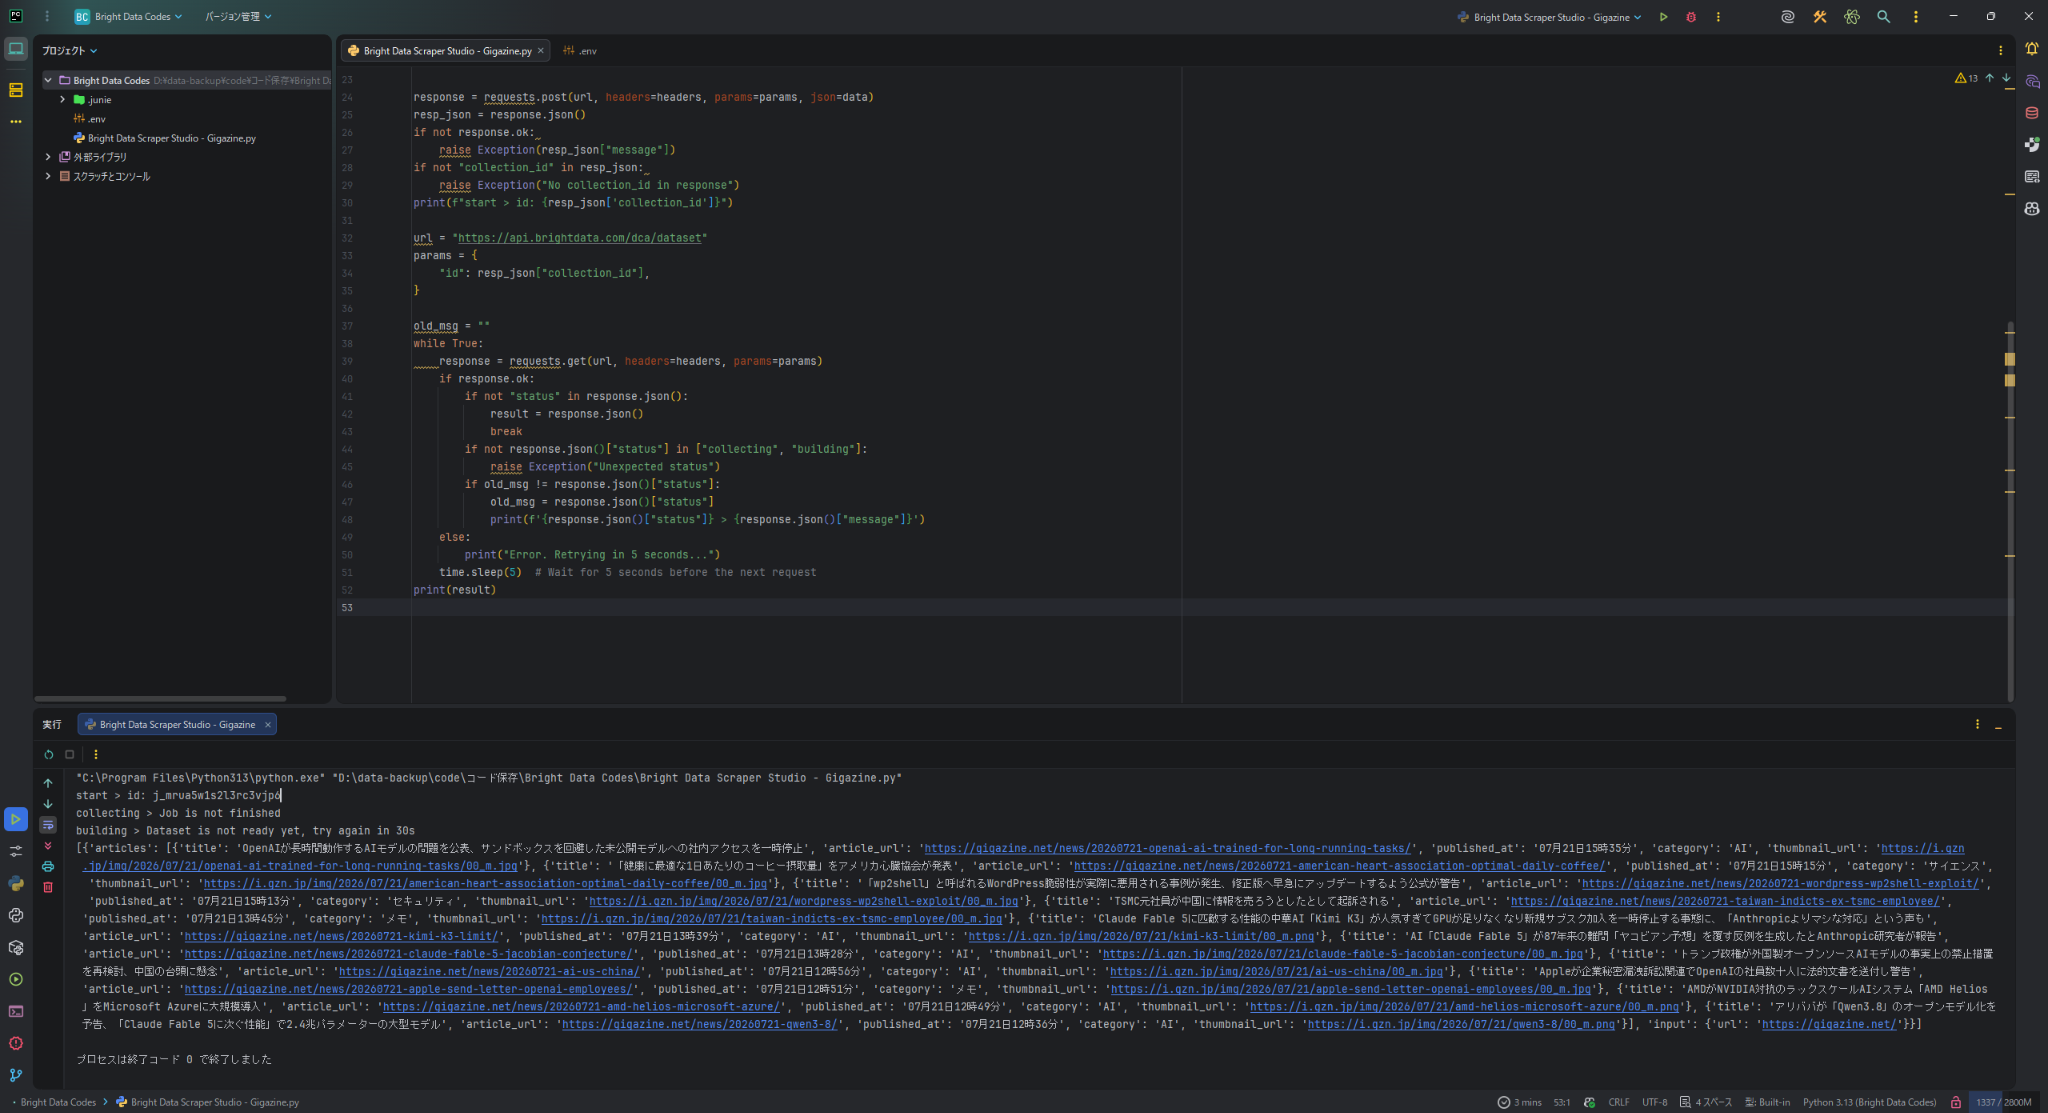Open the Run panel options menu

[1977, 724]
